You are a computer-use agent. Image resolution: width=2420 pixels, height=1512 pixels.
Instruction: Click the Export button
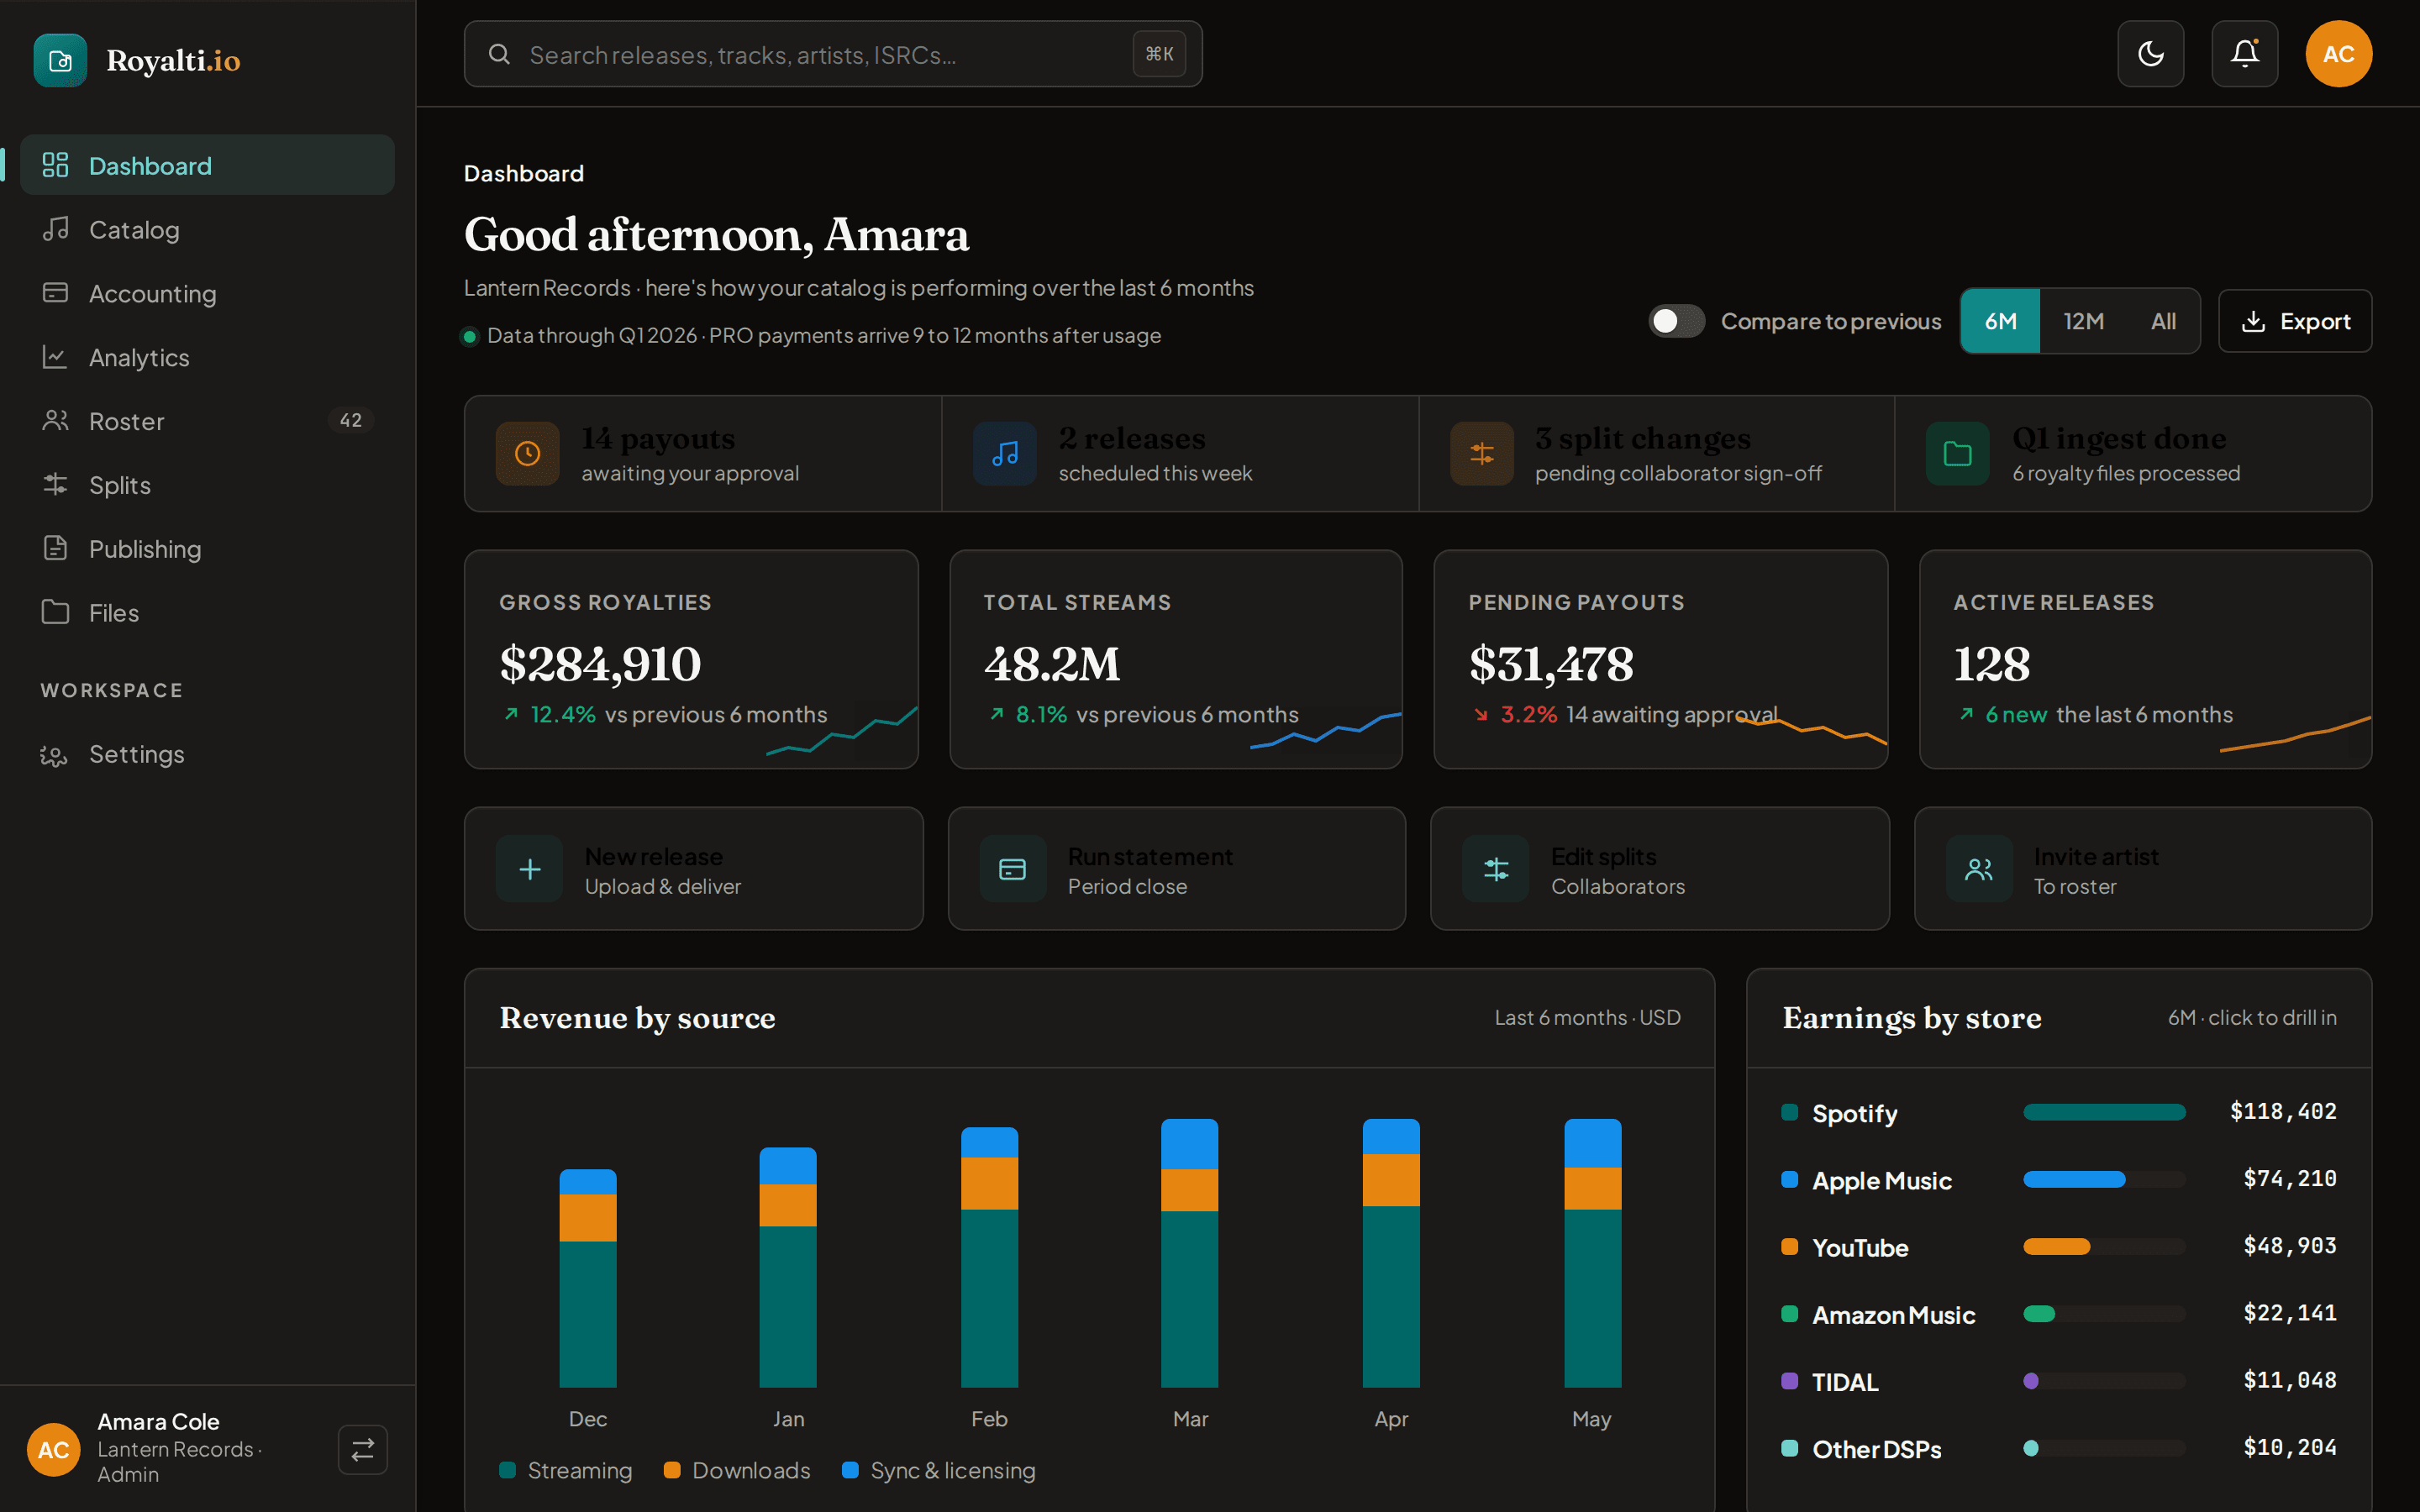coord(2295,321)
